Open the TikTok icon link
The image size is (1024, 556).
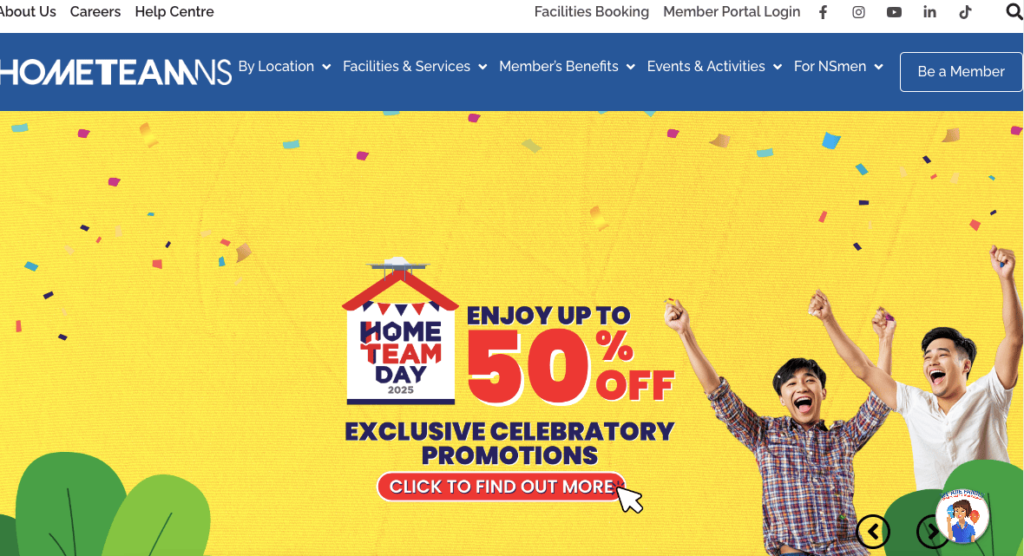[965, 12]
